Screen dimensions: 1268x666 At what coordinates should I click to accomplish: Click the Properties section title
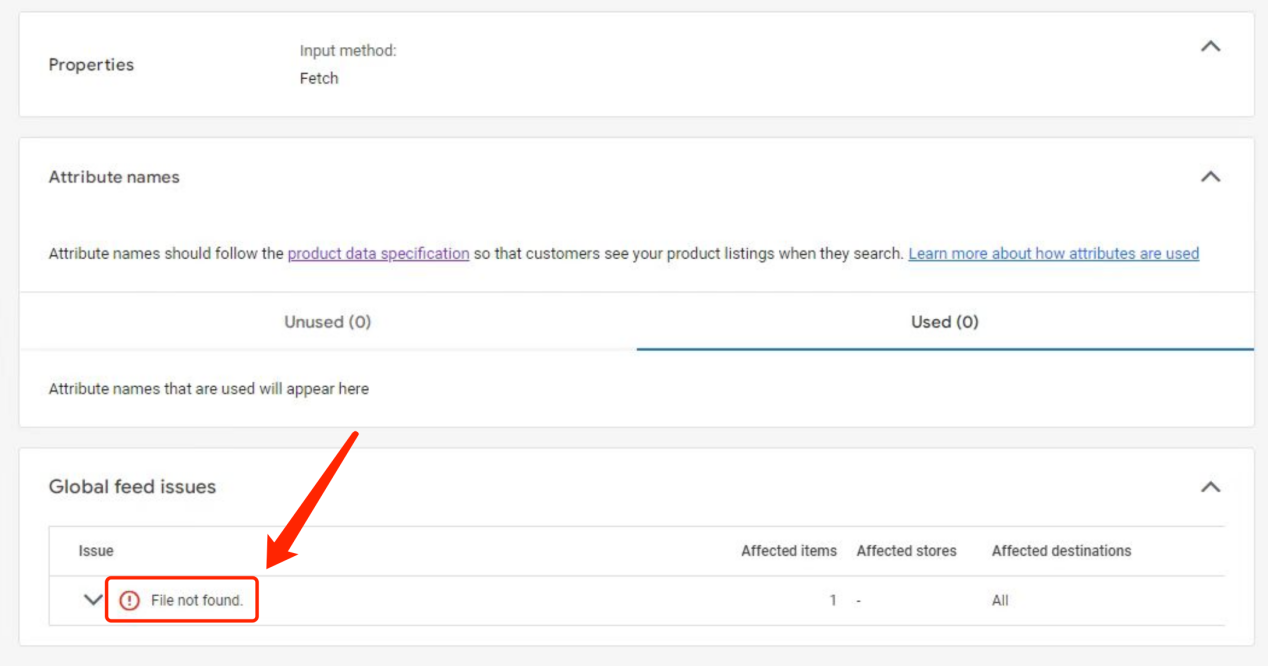coord(91,64)
